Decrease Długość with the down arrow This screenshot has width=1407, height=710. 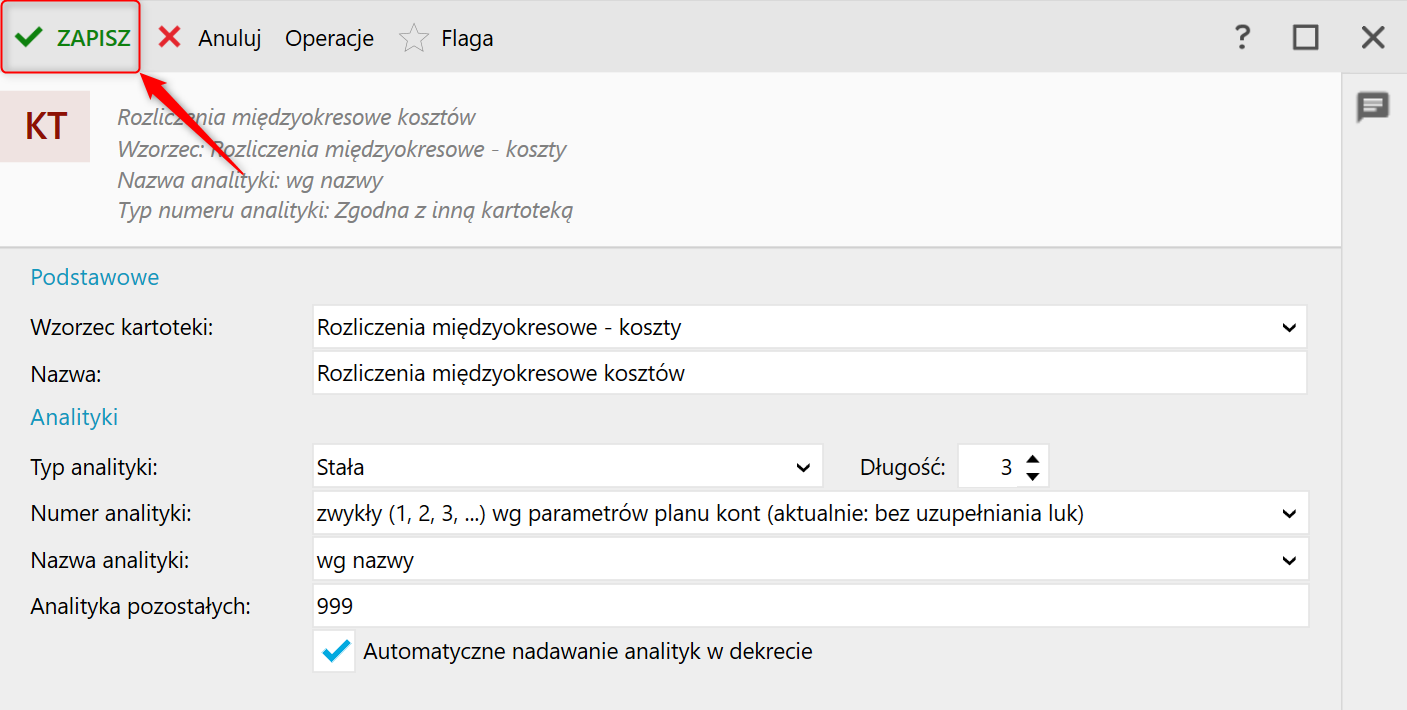(x=1033, y=475)
